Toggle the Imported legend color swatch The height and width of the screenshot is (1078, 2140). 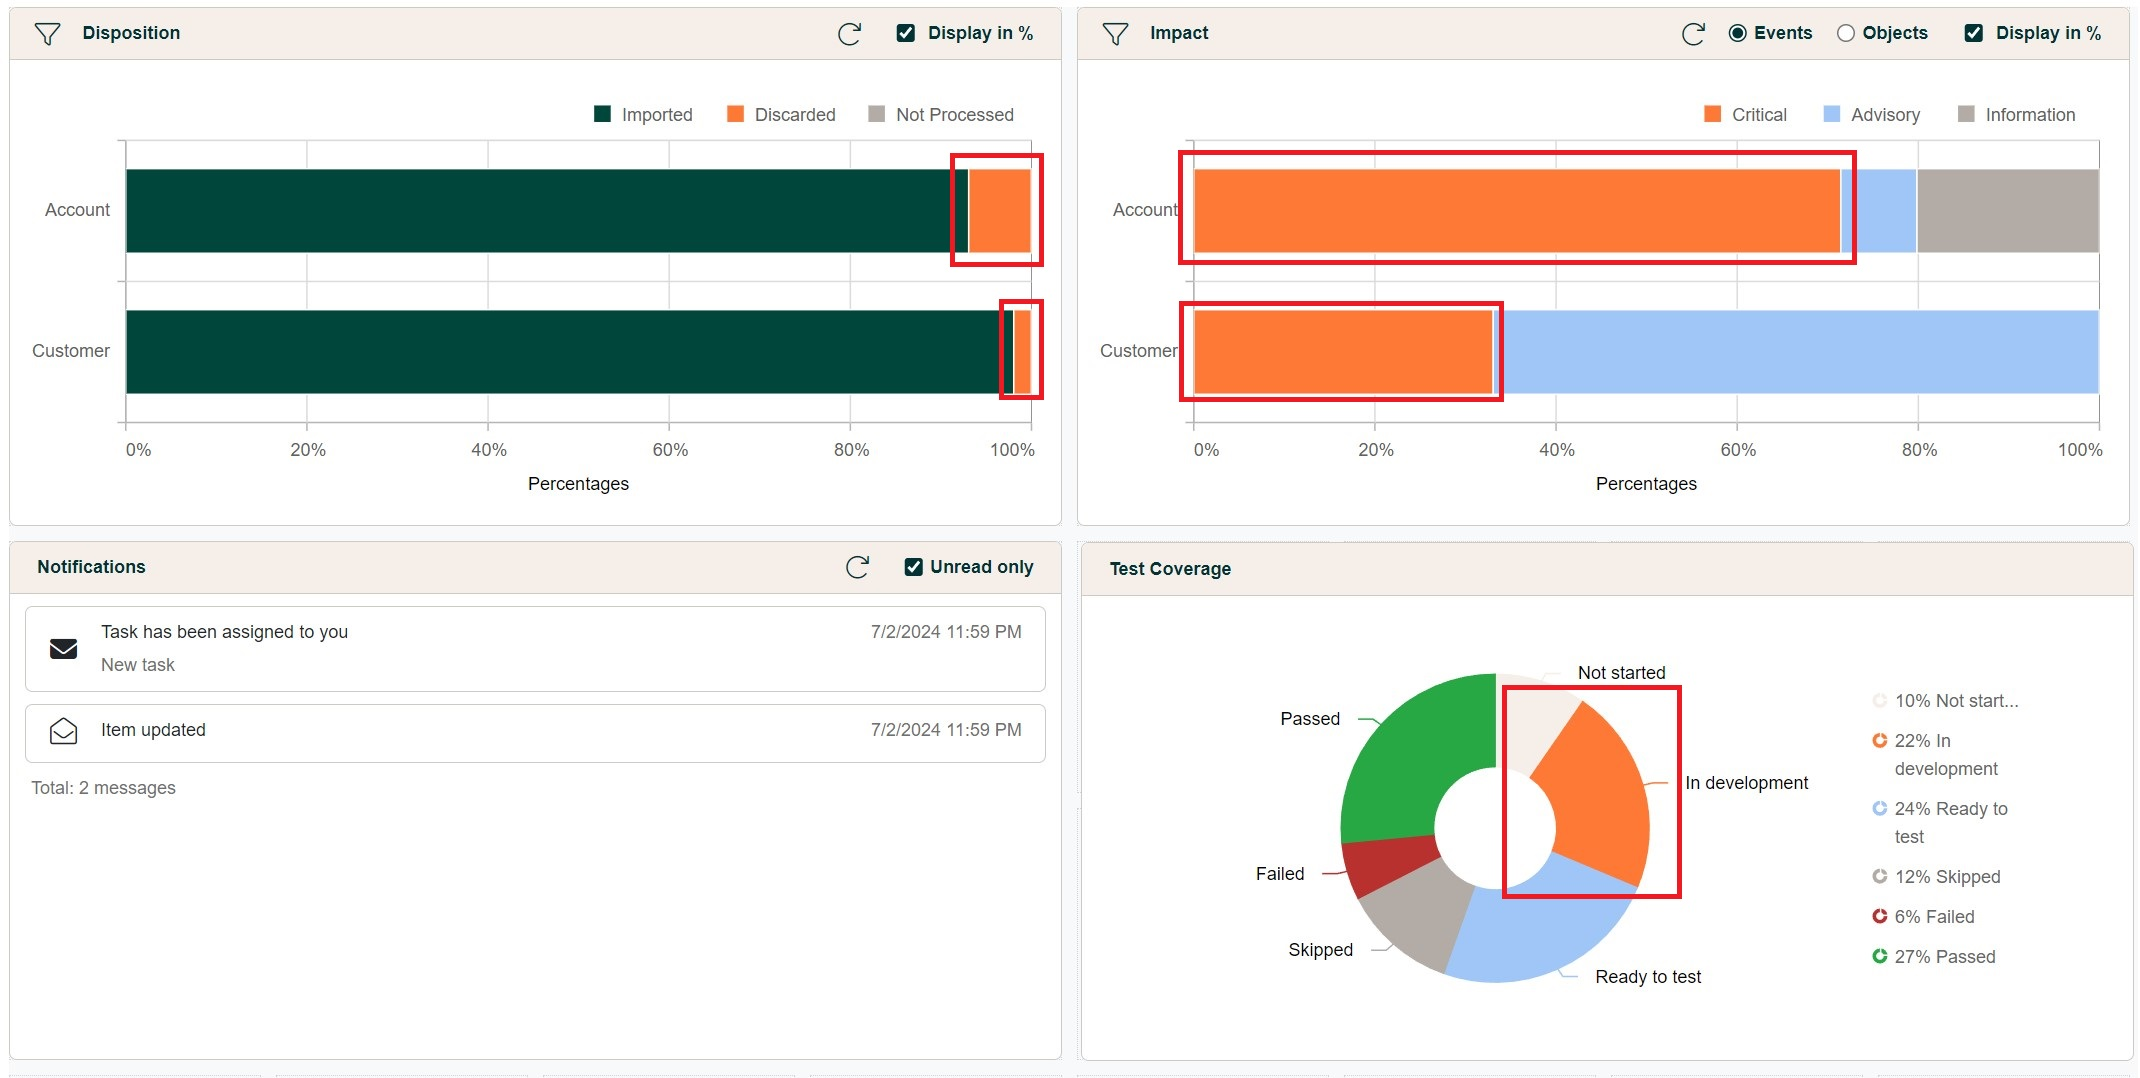pos(602,114)
